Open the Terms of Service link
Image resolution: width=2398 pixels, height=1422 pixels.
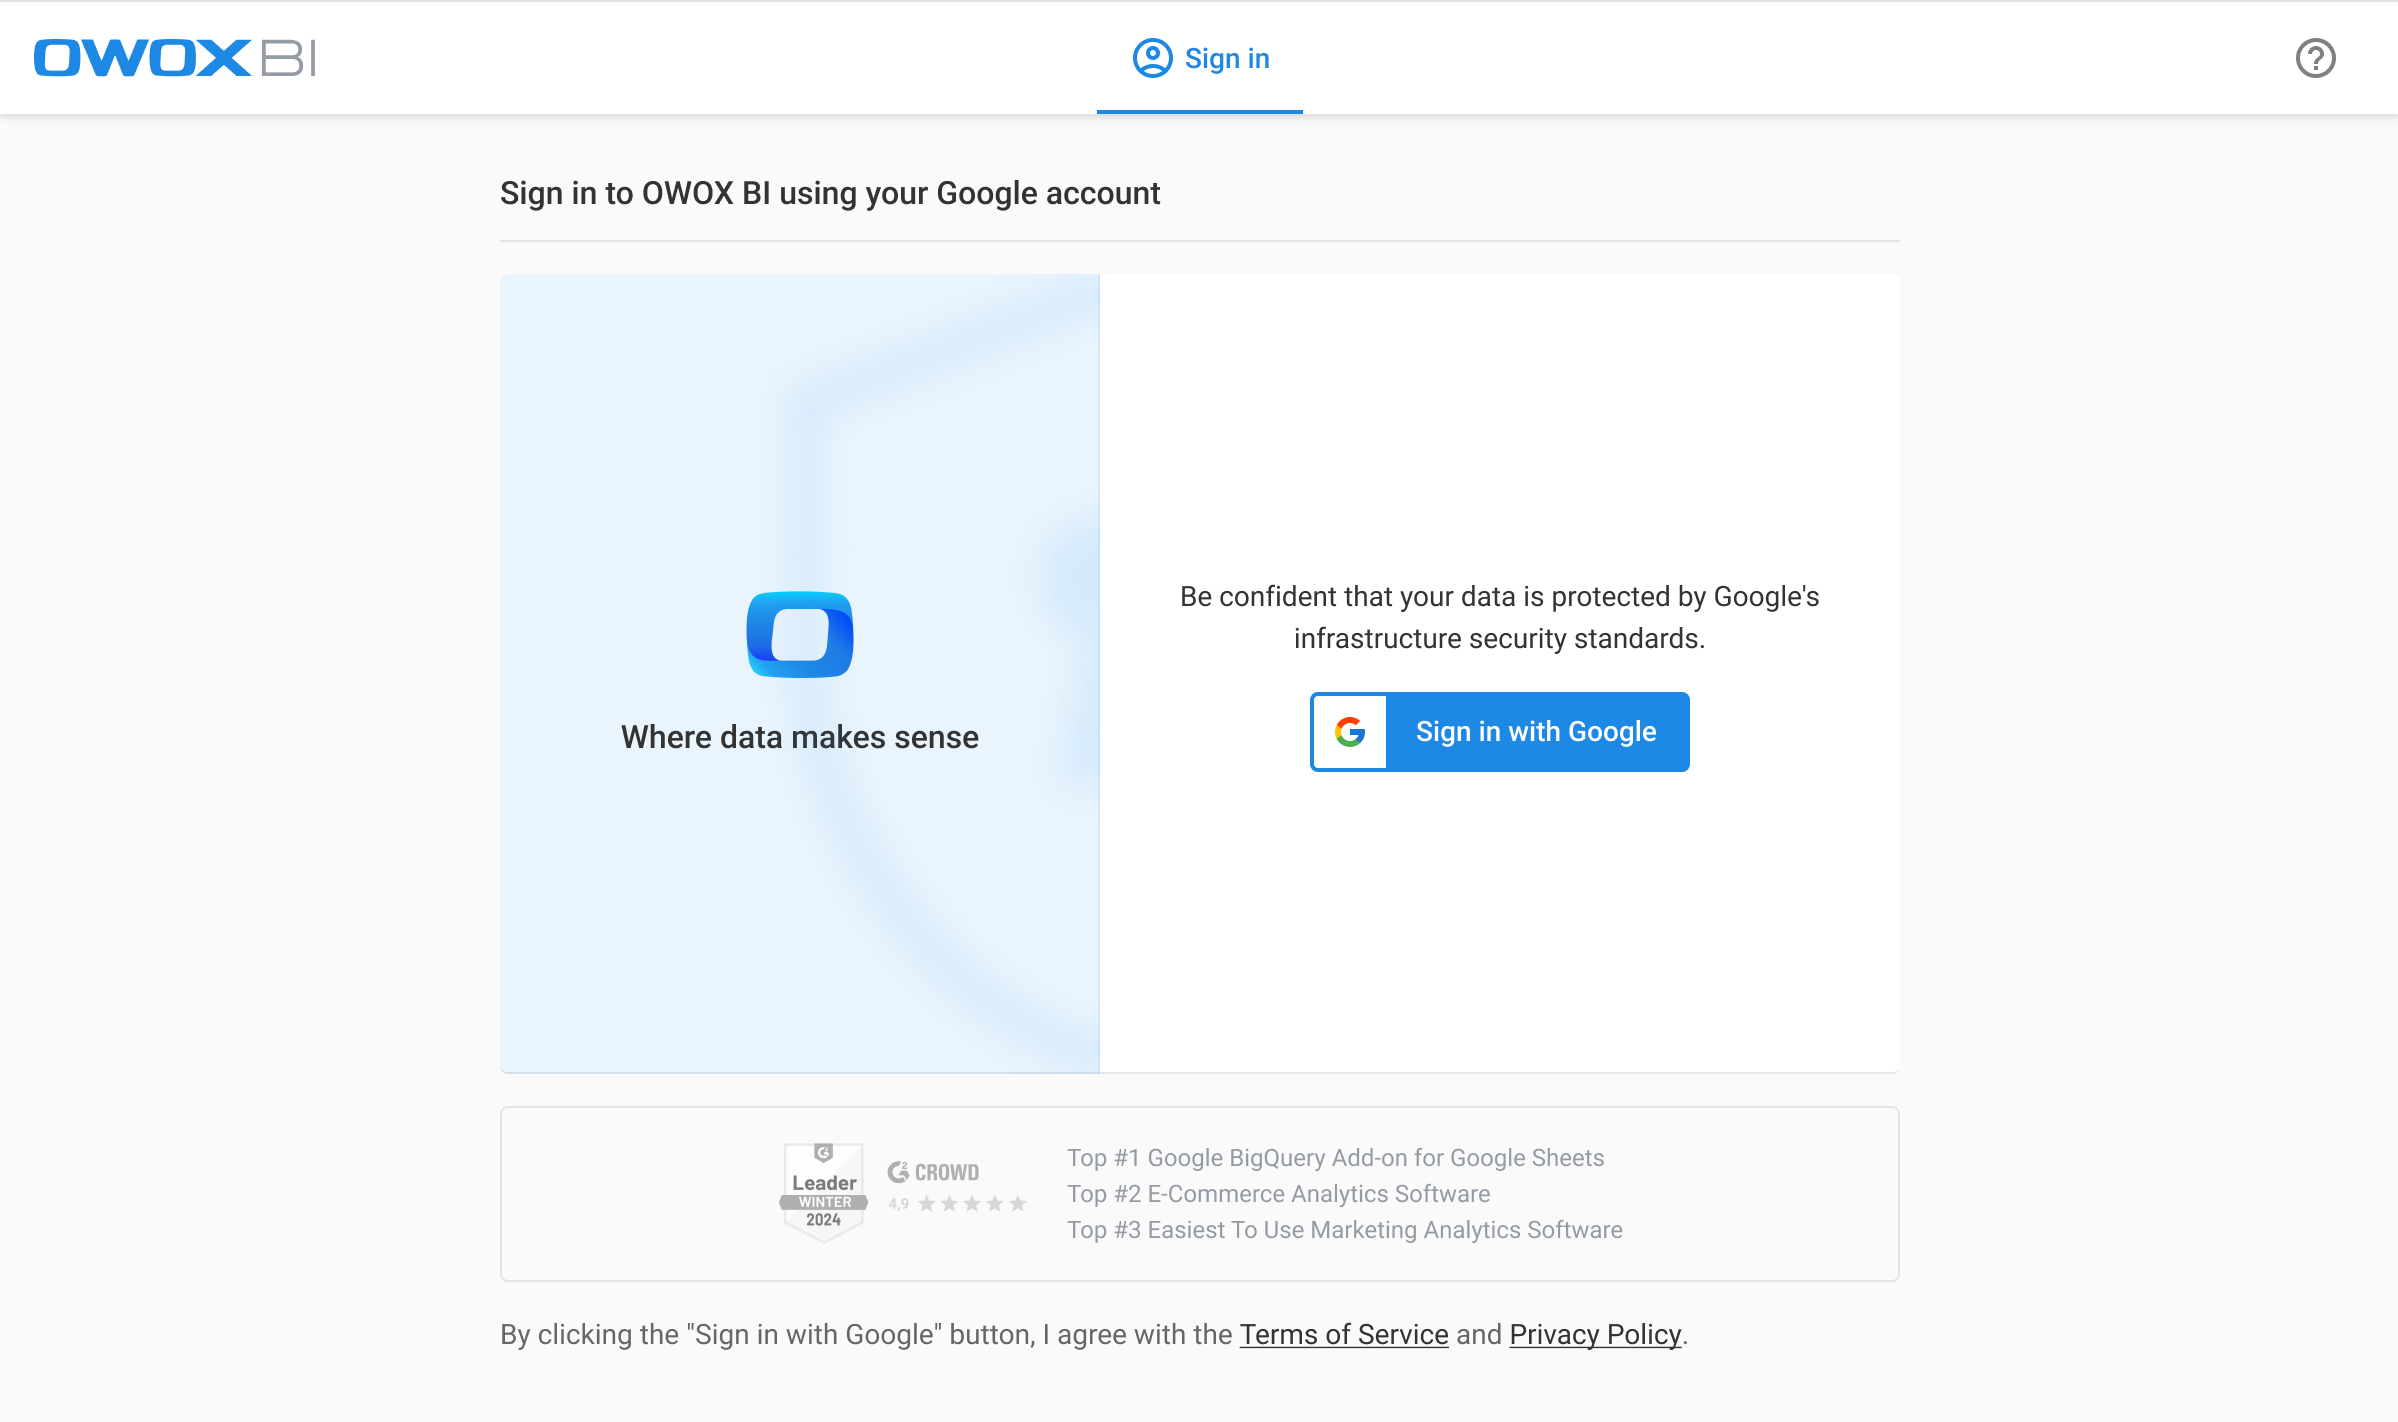click(x=1344, y=1334)
